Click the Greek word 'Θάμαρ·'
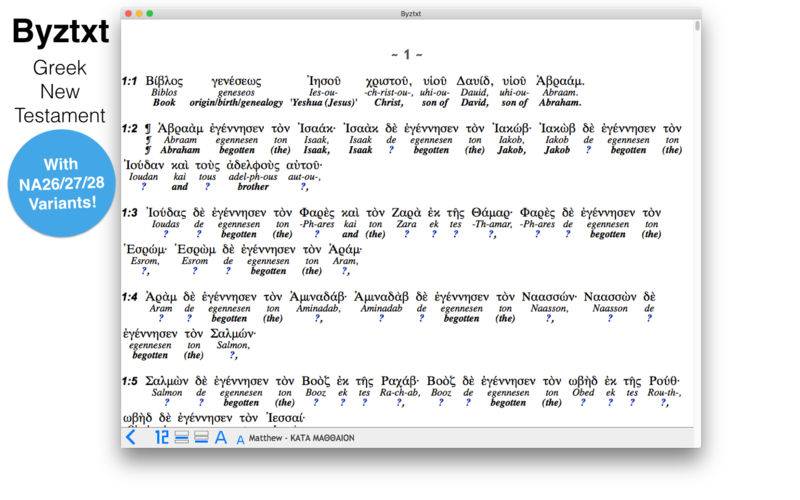Viewport: 800px width, 500px height. 491,213
